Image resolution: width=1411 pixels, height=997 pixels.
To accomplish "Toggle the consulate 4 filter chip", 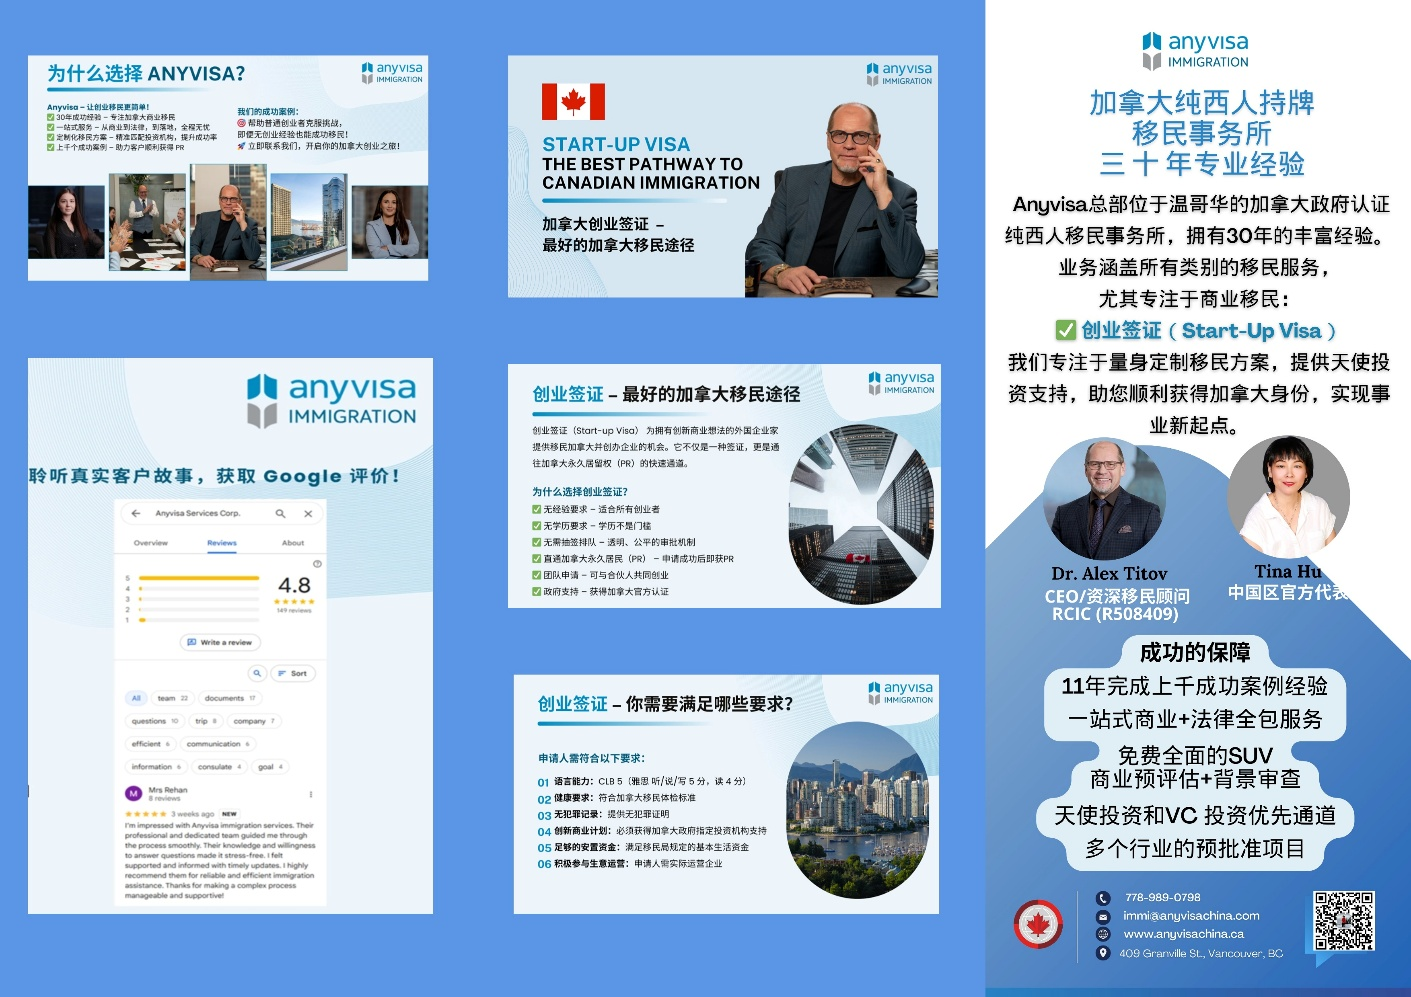I will pos(219,767).
